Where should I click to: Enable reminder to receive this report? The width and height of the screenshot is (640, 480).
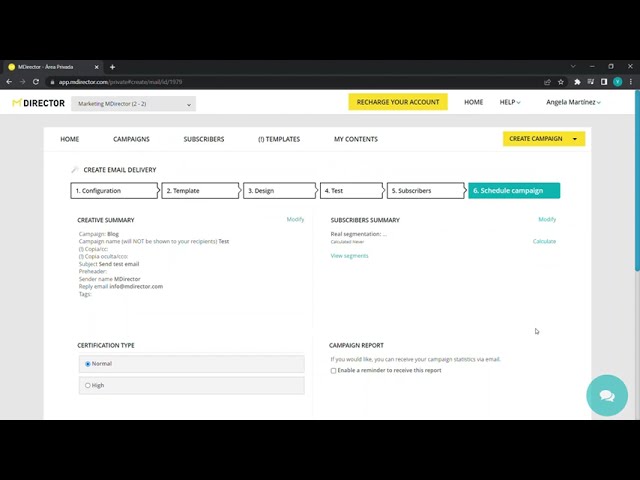(333, 371)
